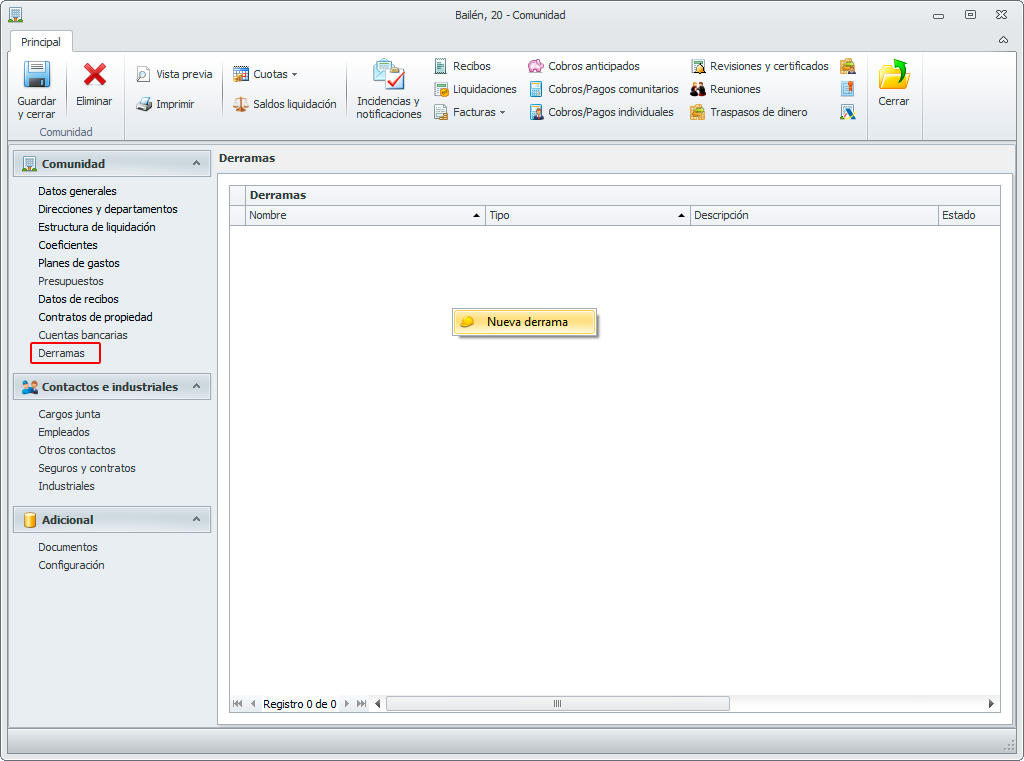Open Reuniones meetings icon
Image resolution: width=1024 pixels, height=761 pixels.
698,89
